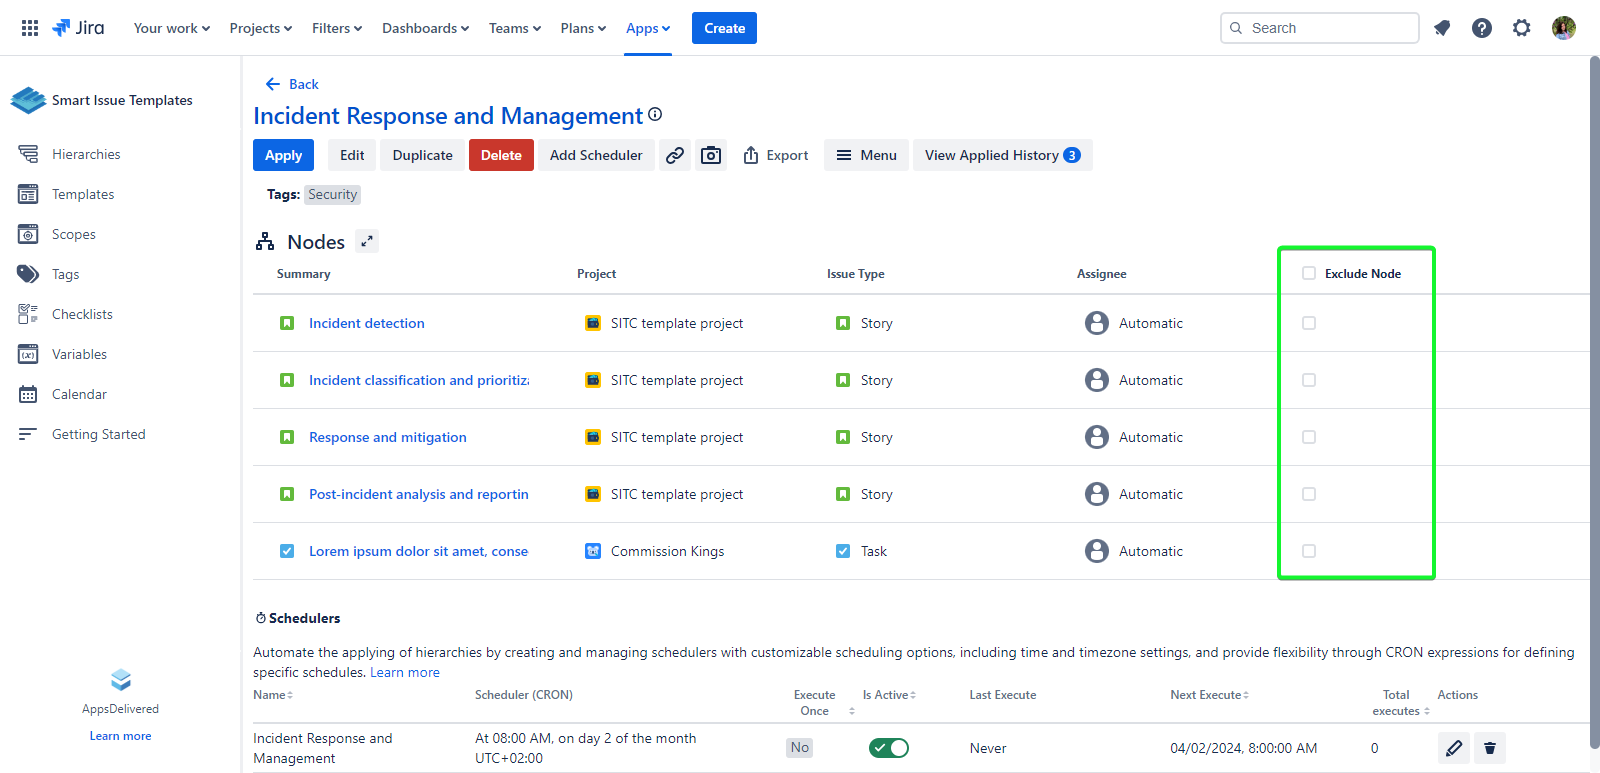Toggle the Is Active scheduler switch
Image resolution: width=1600 pixels, height=773 pixels.
(x=889, y=748)
